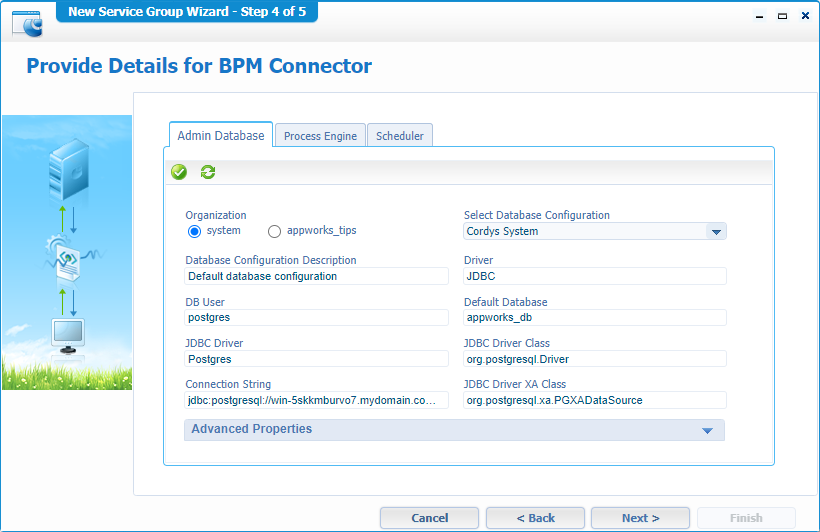Switch to the Scheduler tab
Viewport: 820px width, 532px height.
pyautogui.click(x=400, y=136)
